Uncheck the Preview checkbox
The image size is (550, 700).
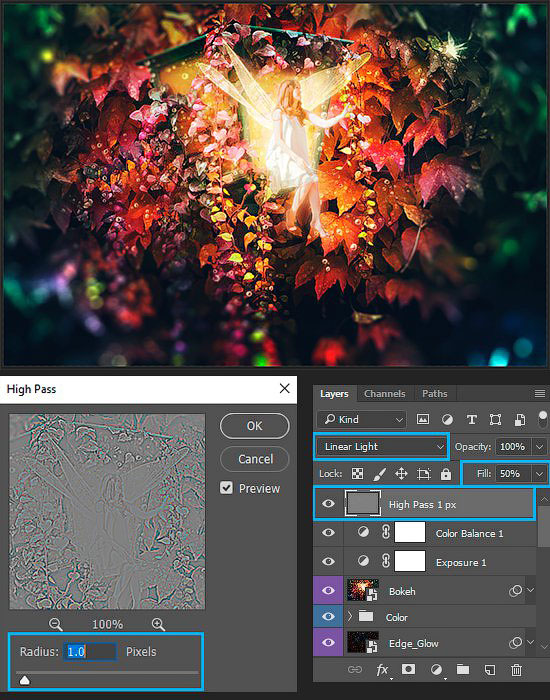click(226, 488)
